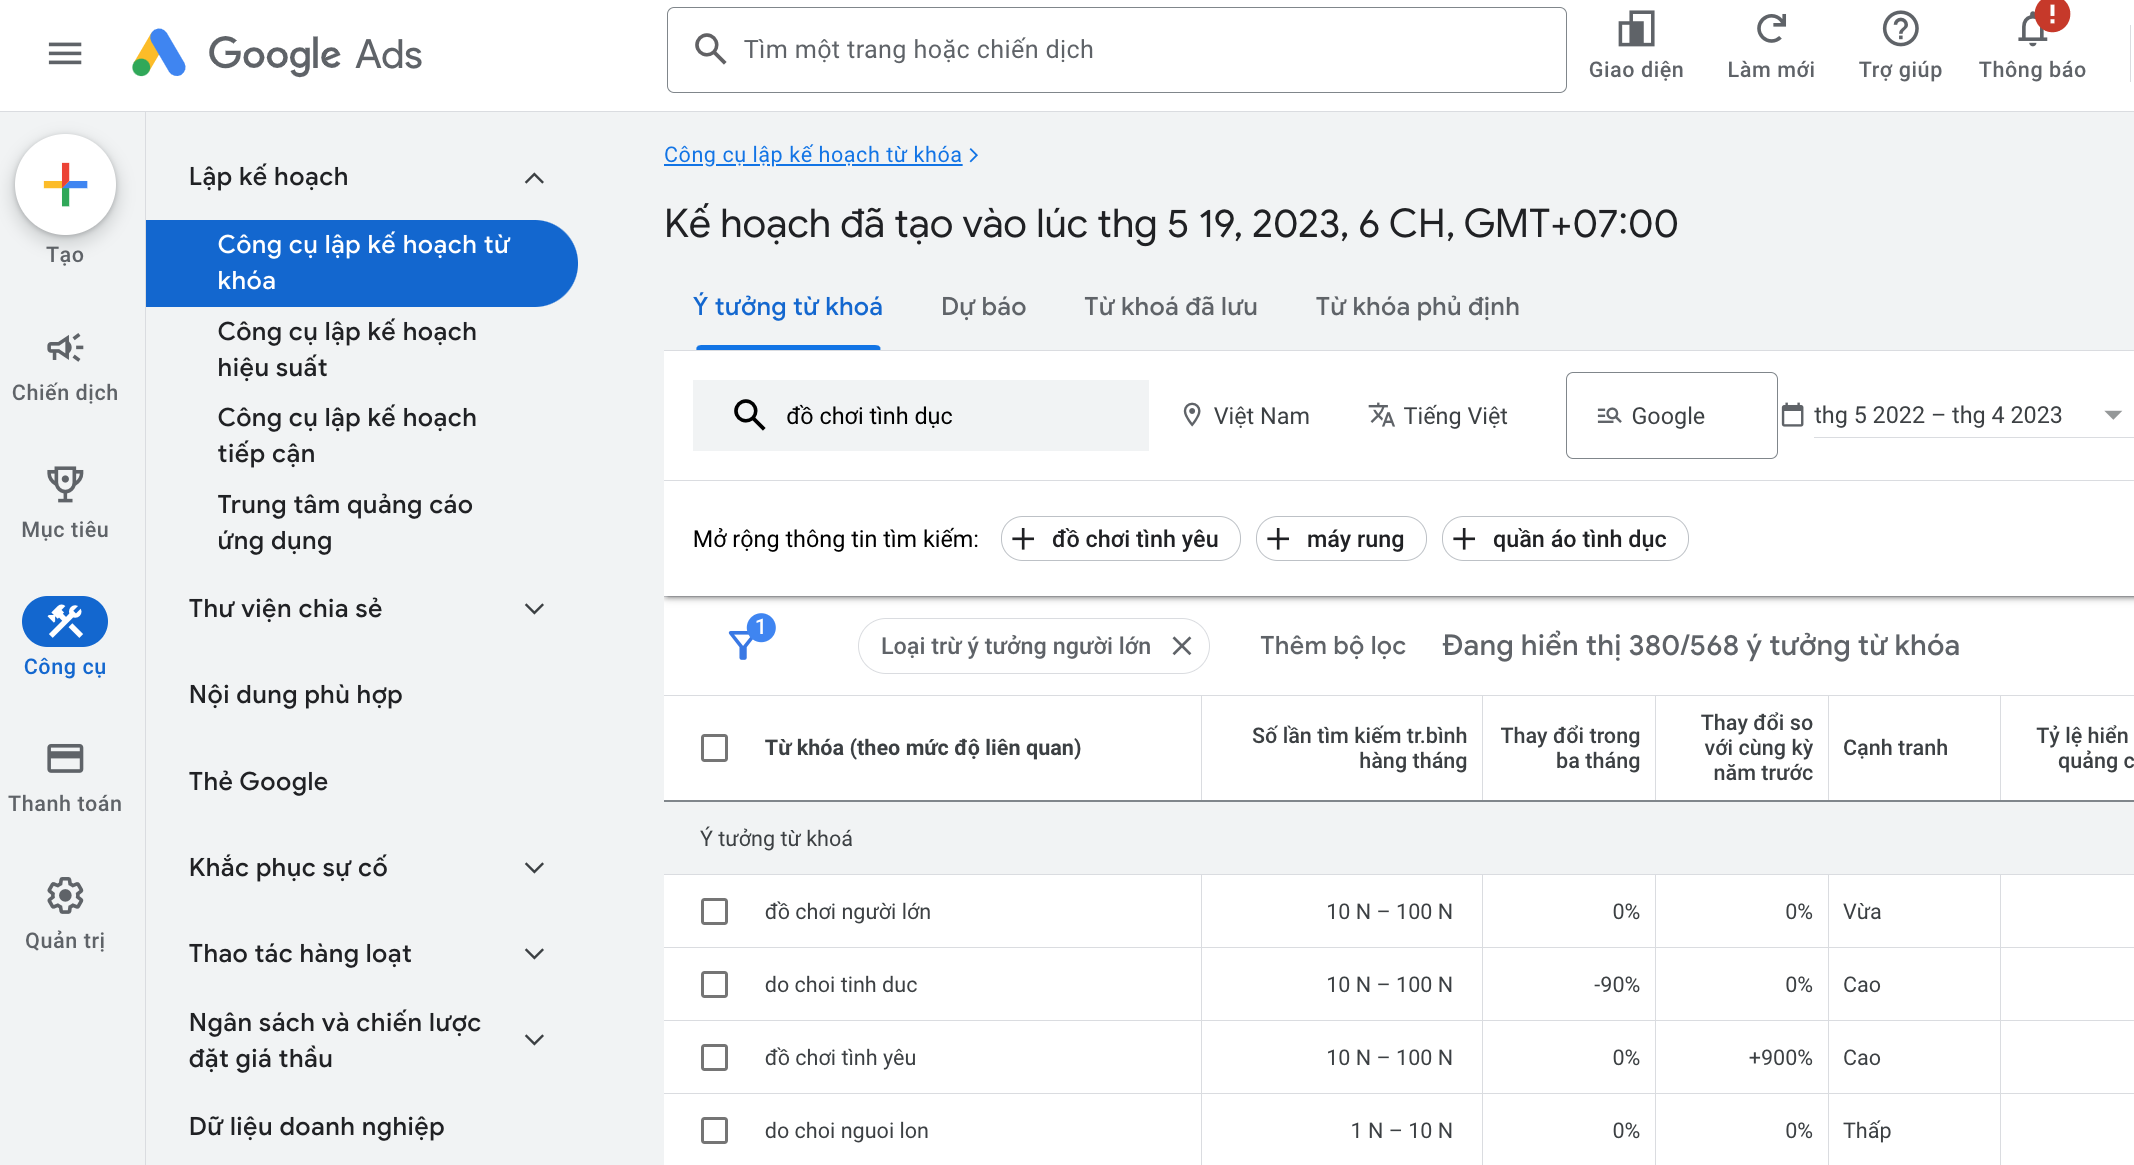Open Thanh toán card sidebar icon
This screenshot has width=2134, height=1165.
point(65,759)
